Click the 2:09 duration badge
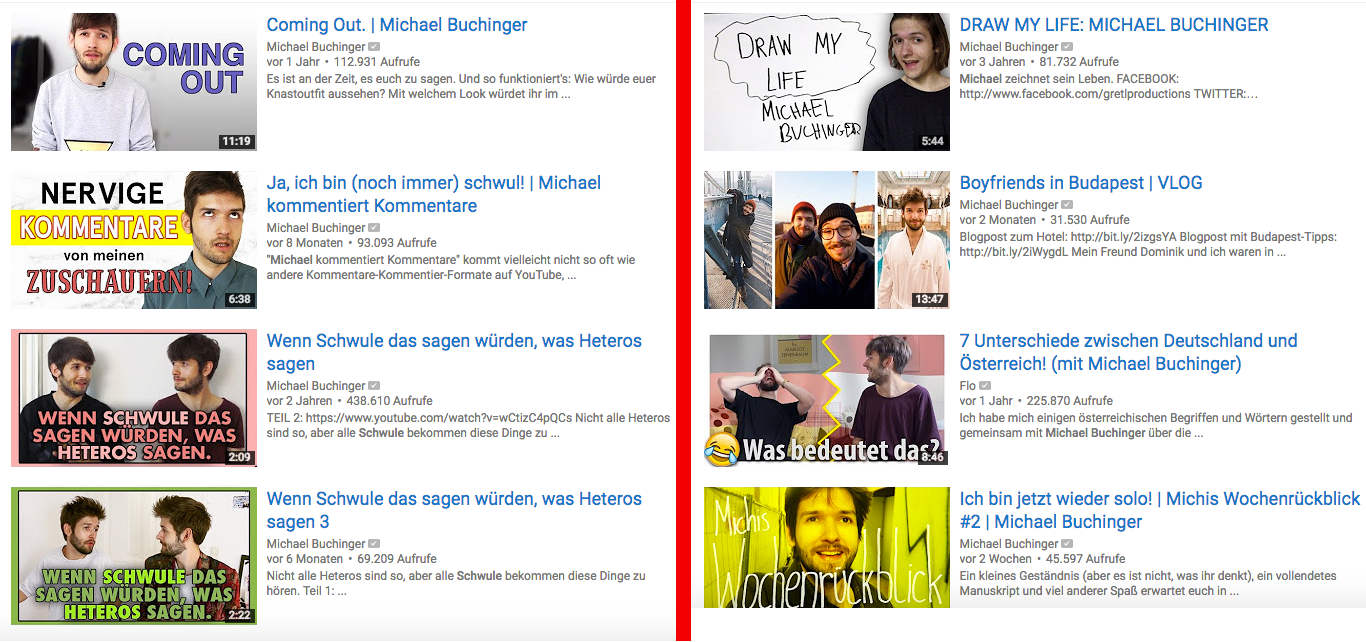This screenshot has height=642, width=1366. 240,458
